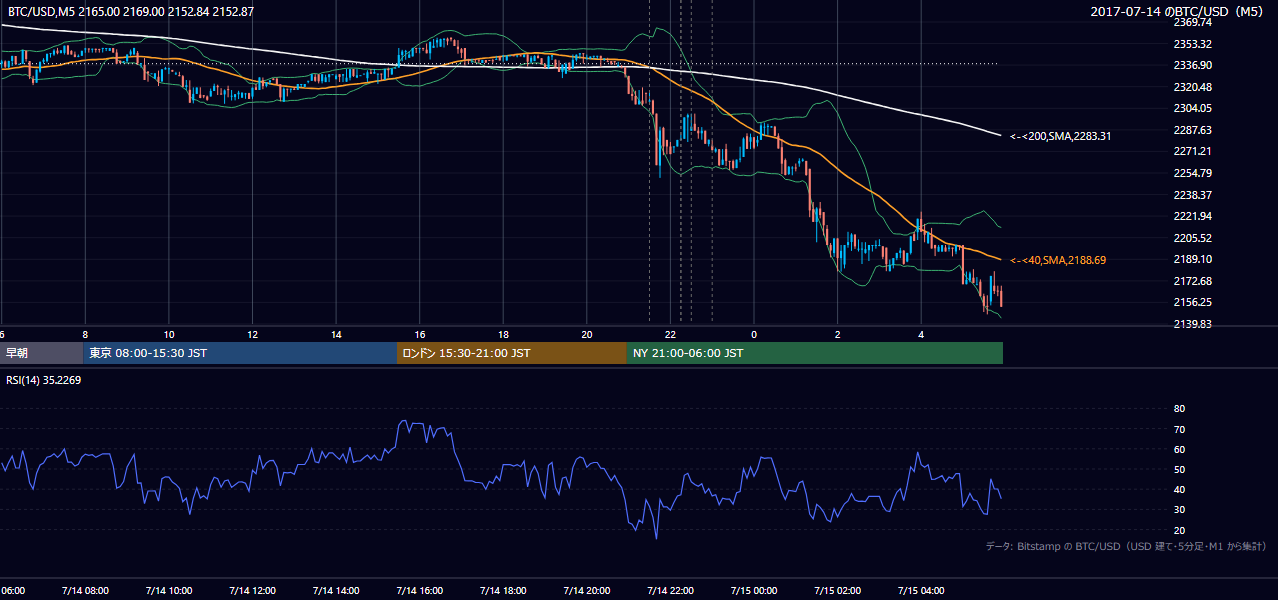Screen dimensions: 1278x600
Task: Click hour tick 18 under the price chart
Action: [x=503, y=335]
